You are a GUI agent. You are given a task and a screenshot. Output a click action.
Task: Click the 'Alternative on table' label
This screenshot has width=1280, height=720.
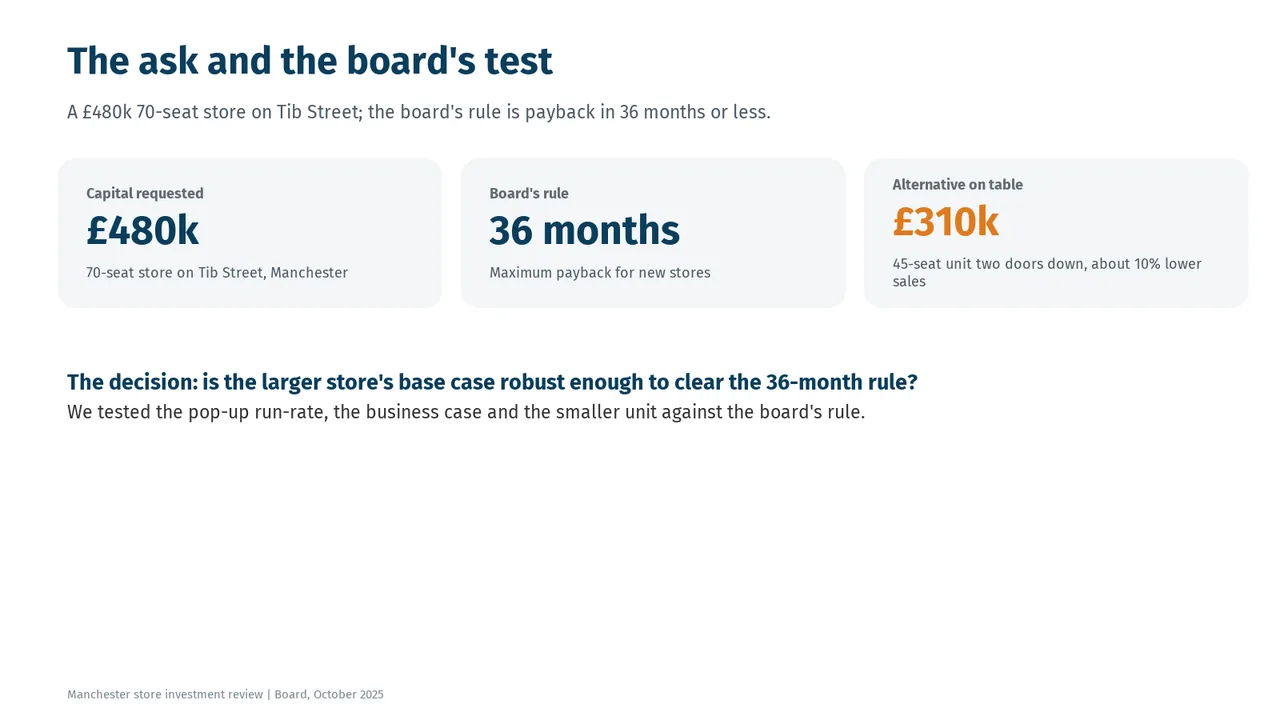[x=958, y=185]
